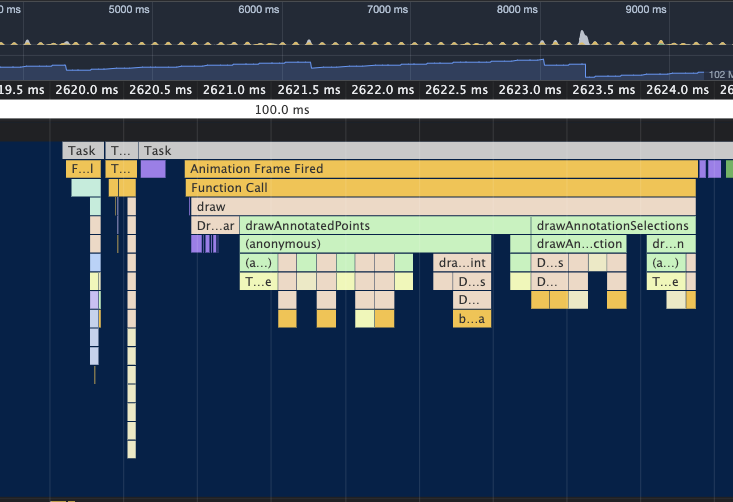Click the 2622.5 ms ruler label

(x=456, y=90)
